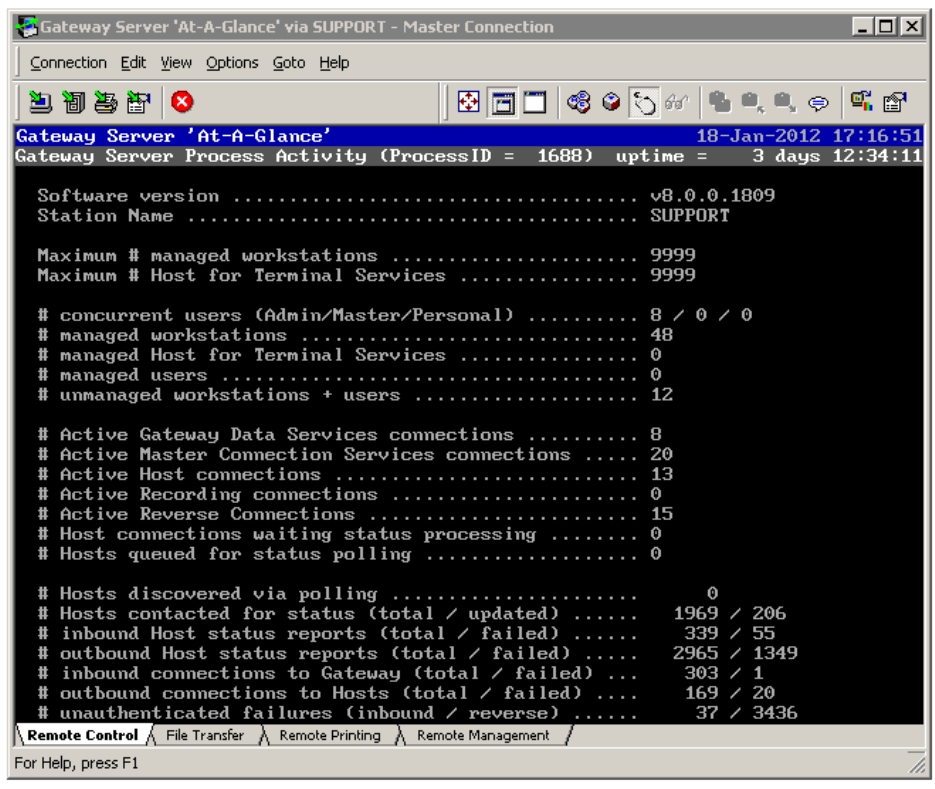
Task: Switch to the File Transfer tab
Action: (205, 735)
